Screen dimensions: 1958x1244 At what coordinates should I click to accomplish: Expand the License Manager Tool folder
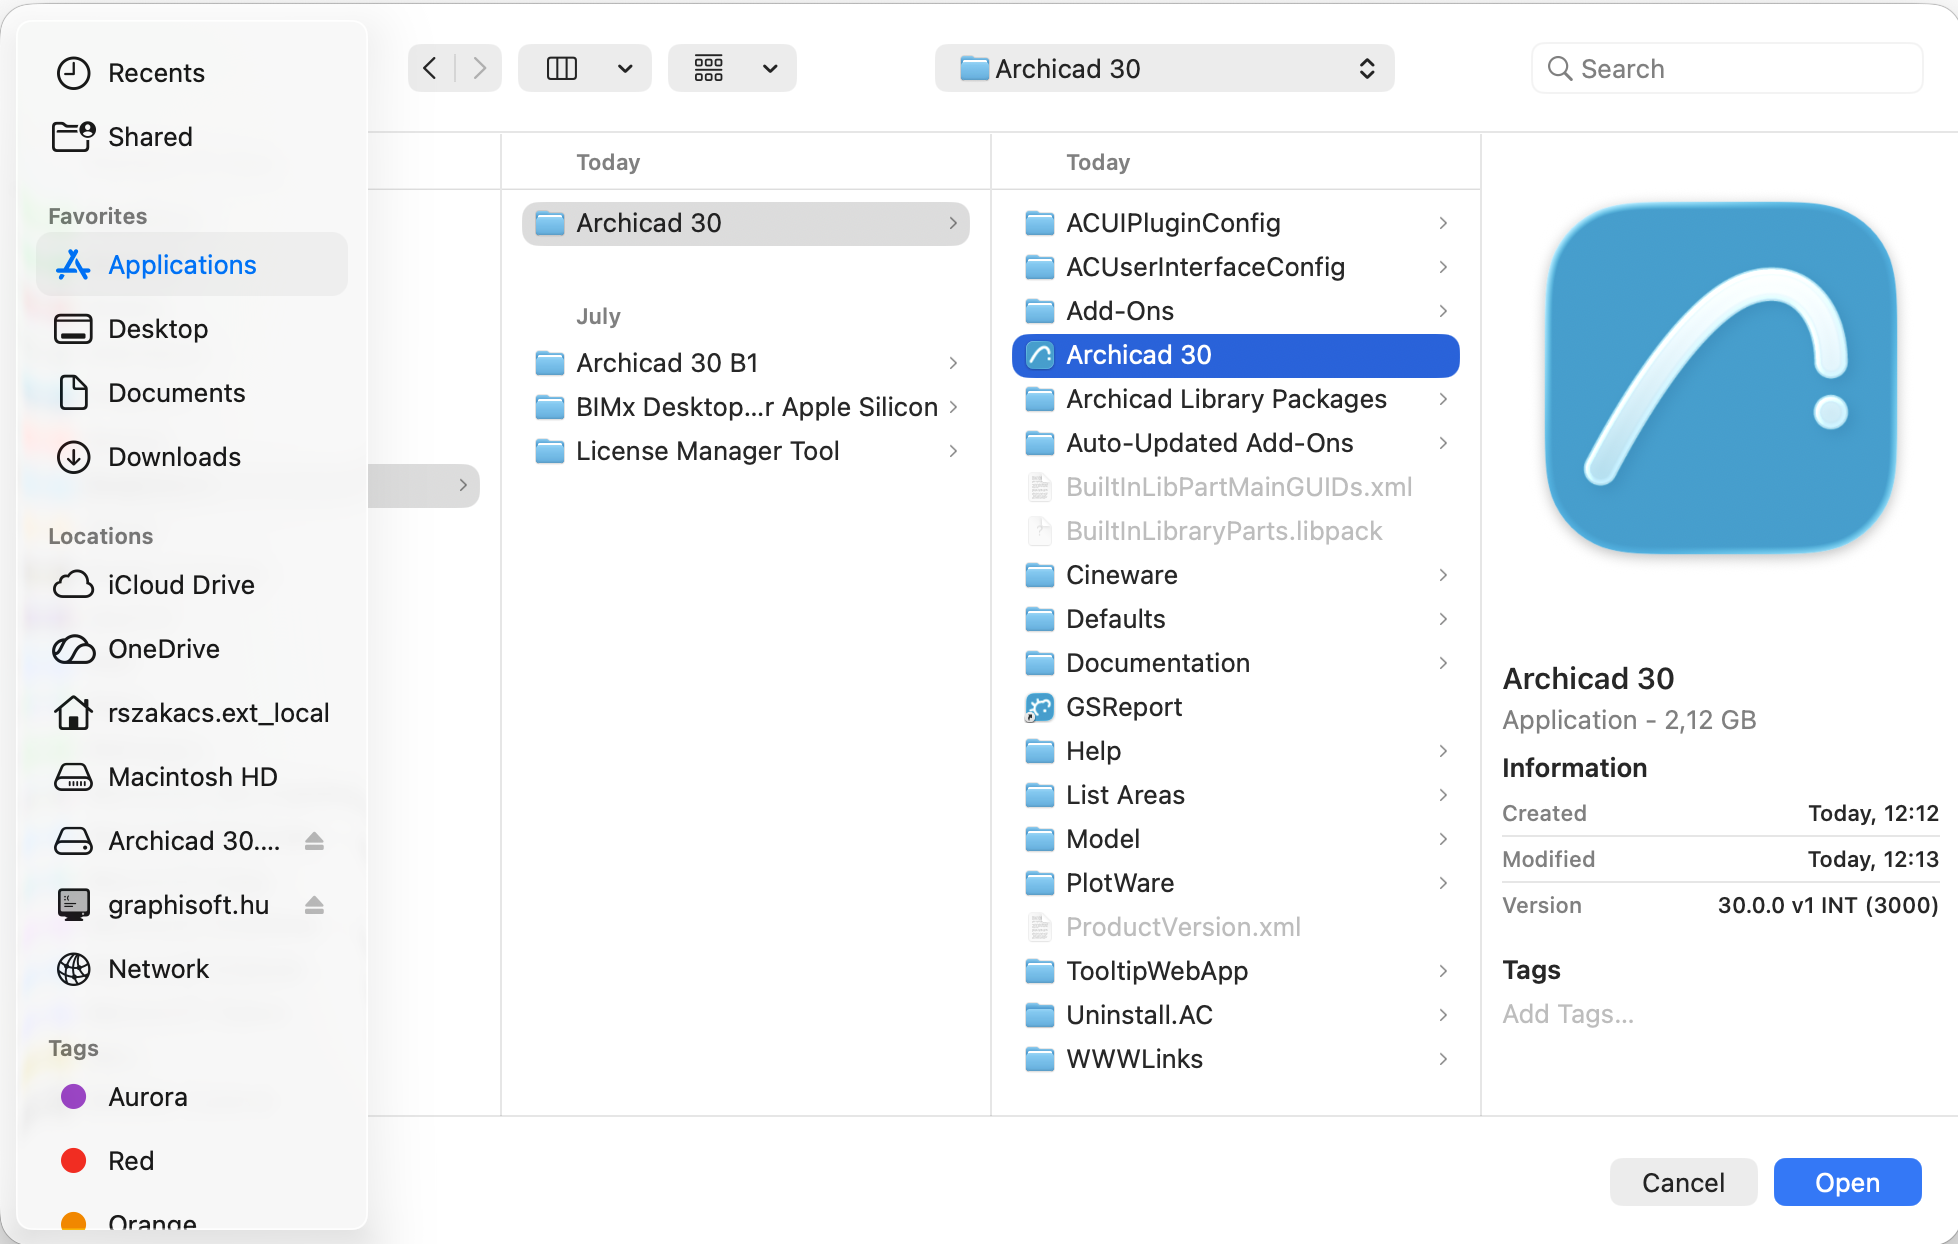(953, 451)
